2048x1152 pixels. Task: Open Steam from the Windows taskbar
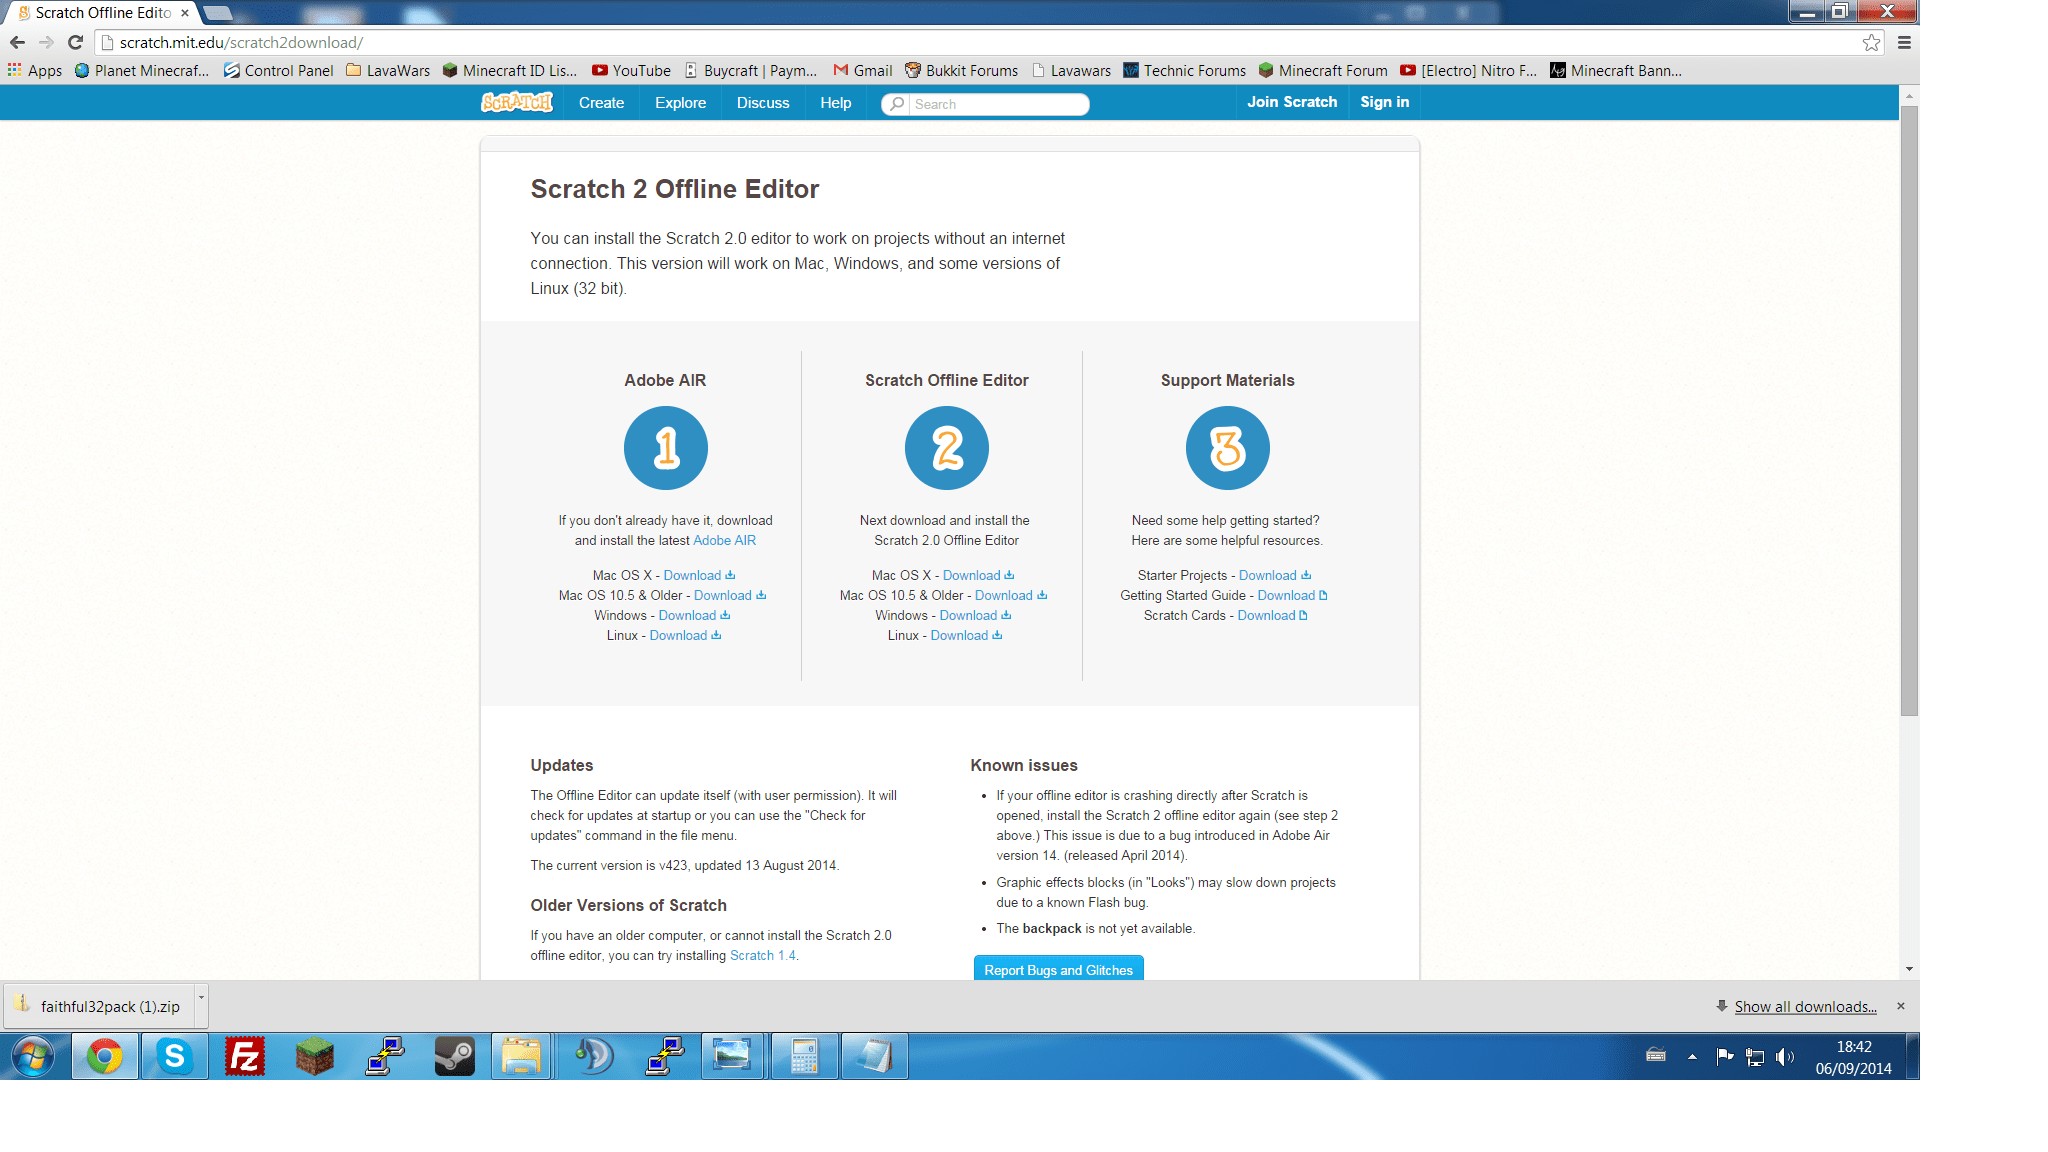coord(454,1056)
